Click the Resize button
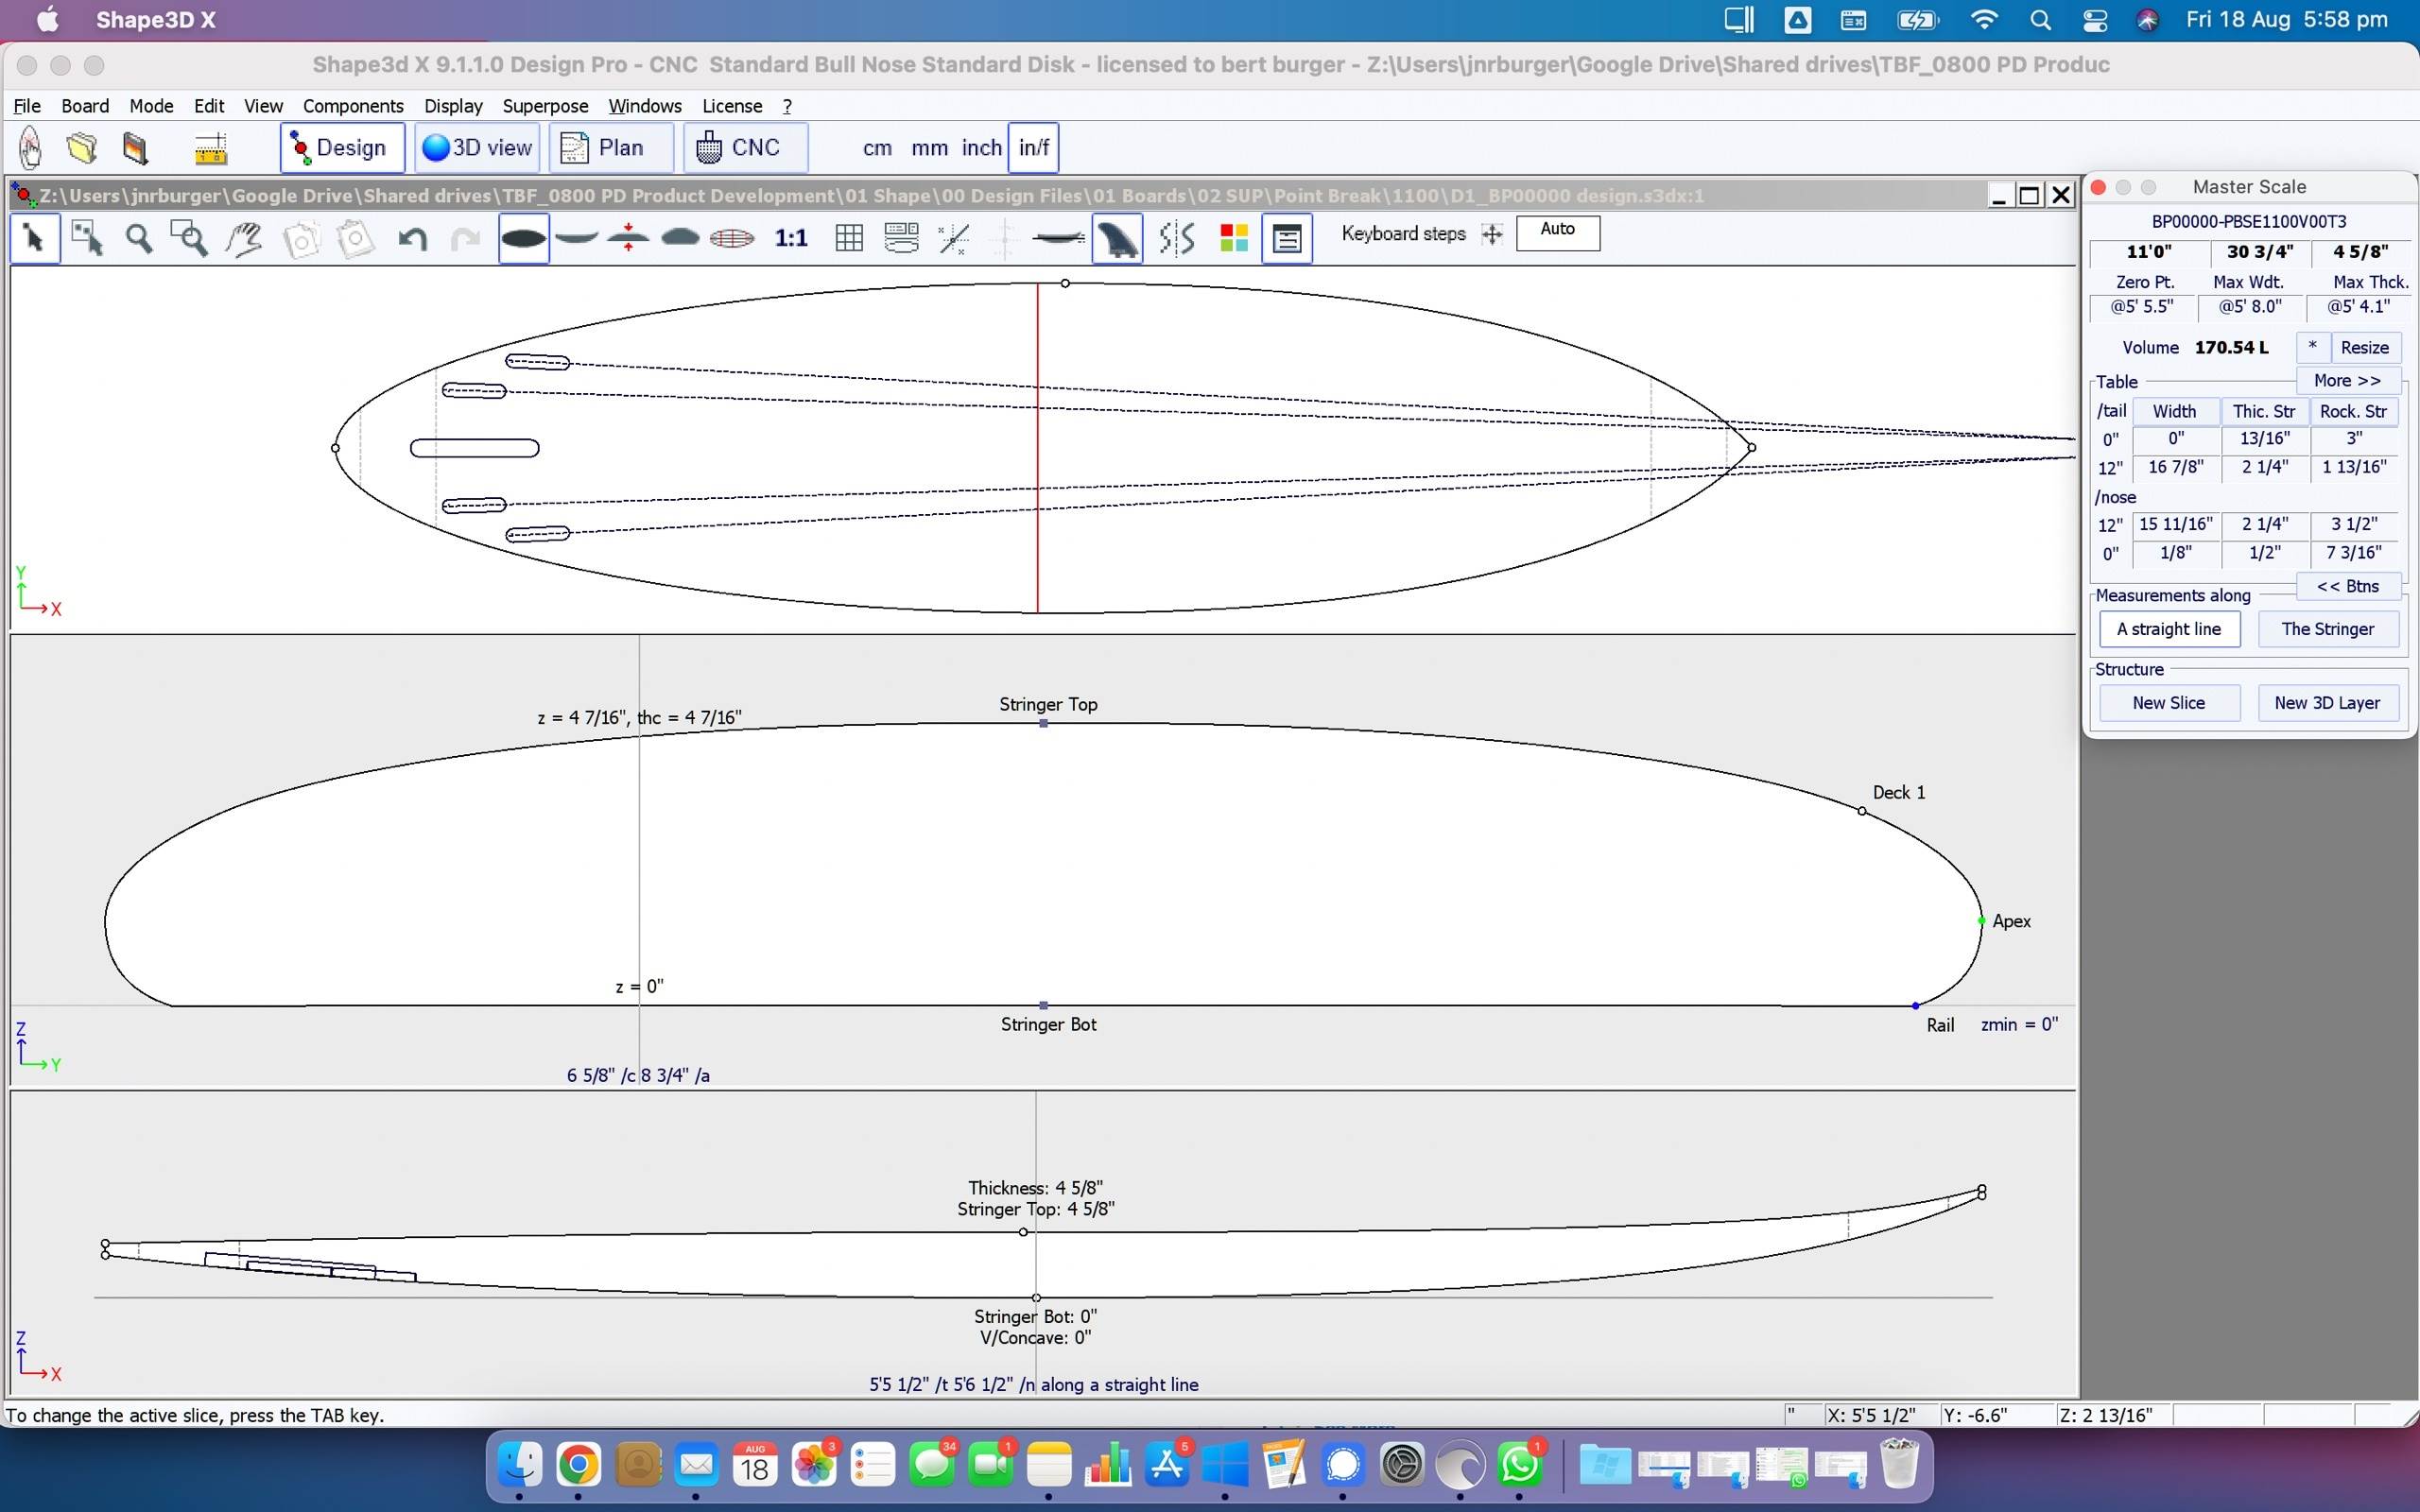The image size is (2420, 1512). coord(2364,347)
